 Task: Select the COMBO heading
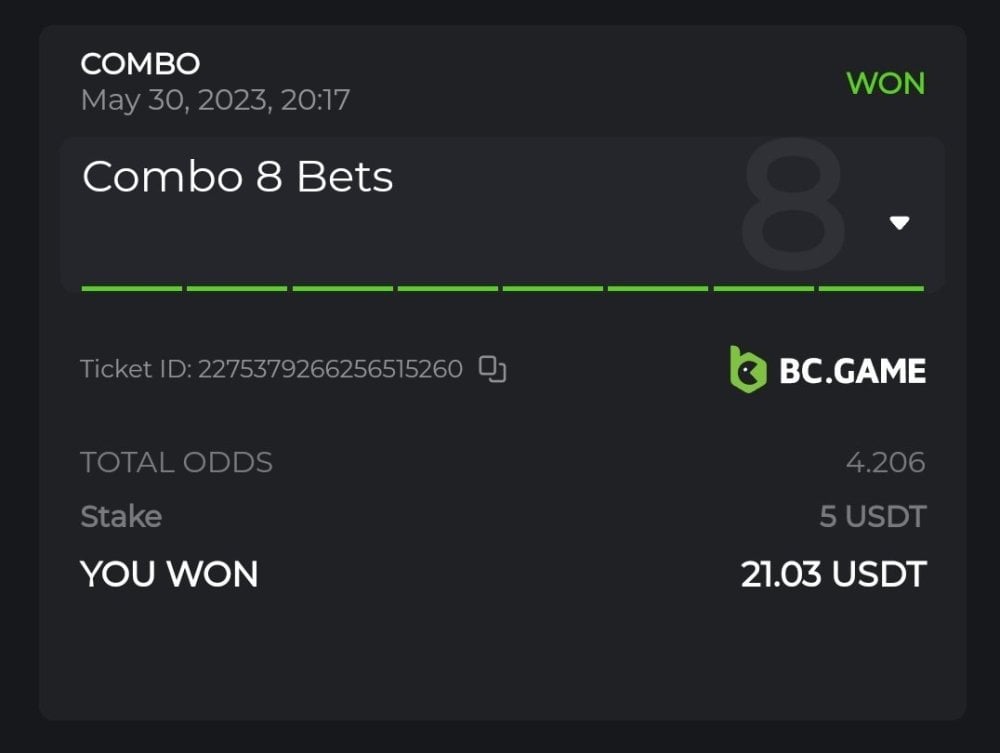[140, 64]
